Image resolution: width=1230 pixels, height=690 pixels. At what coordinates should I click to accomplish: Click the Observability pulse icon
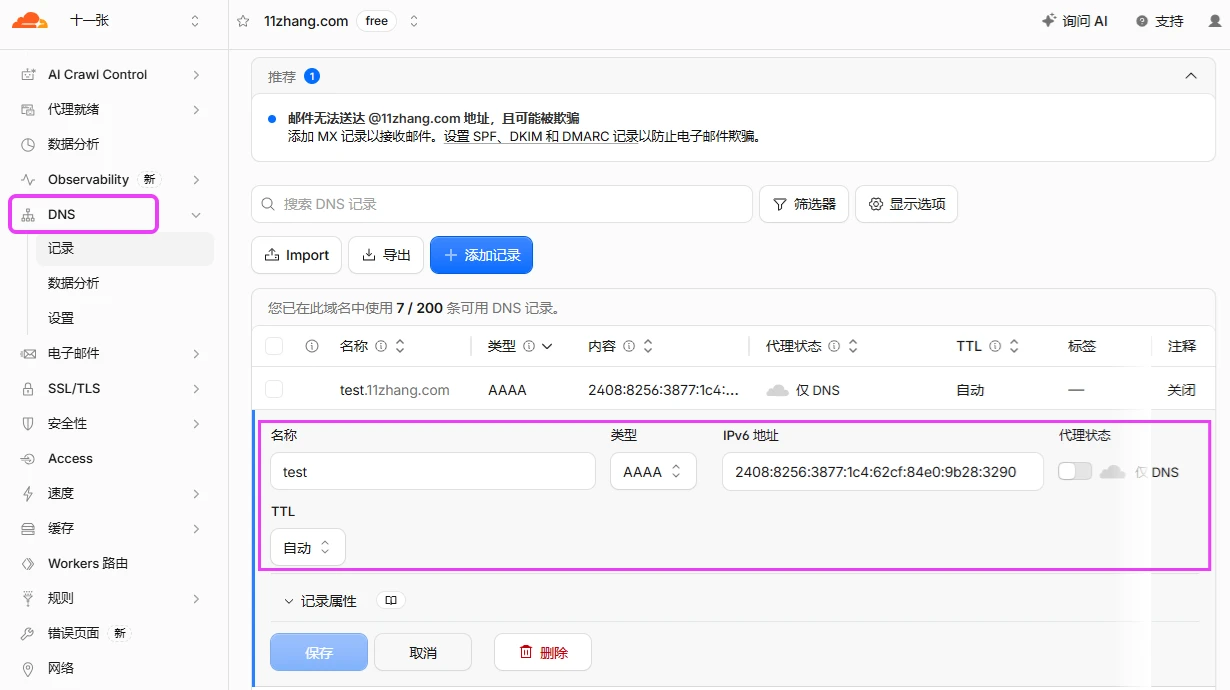tap(28, 180)
